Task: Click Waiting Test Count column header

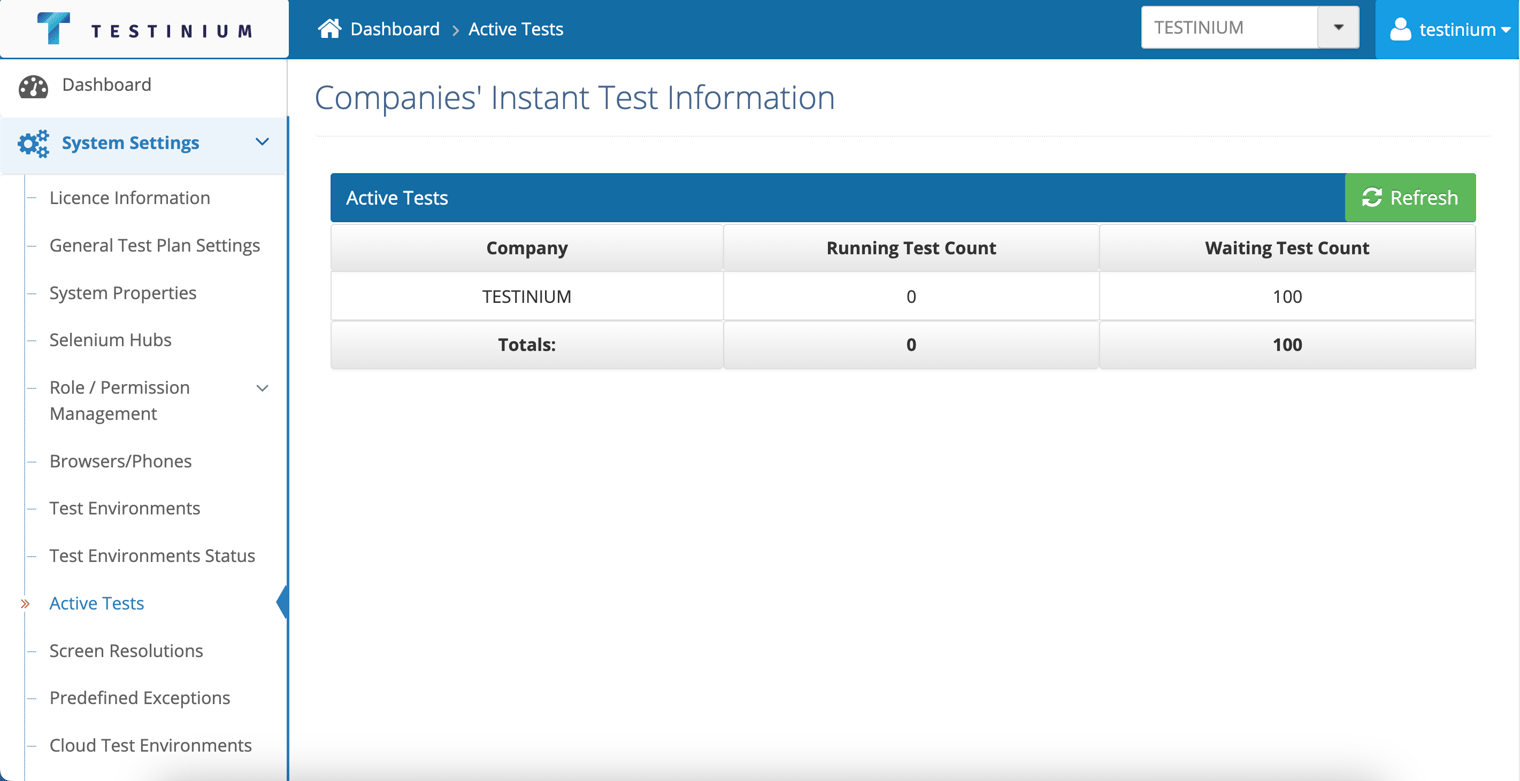Action: click(1287, 248)
